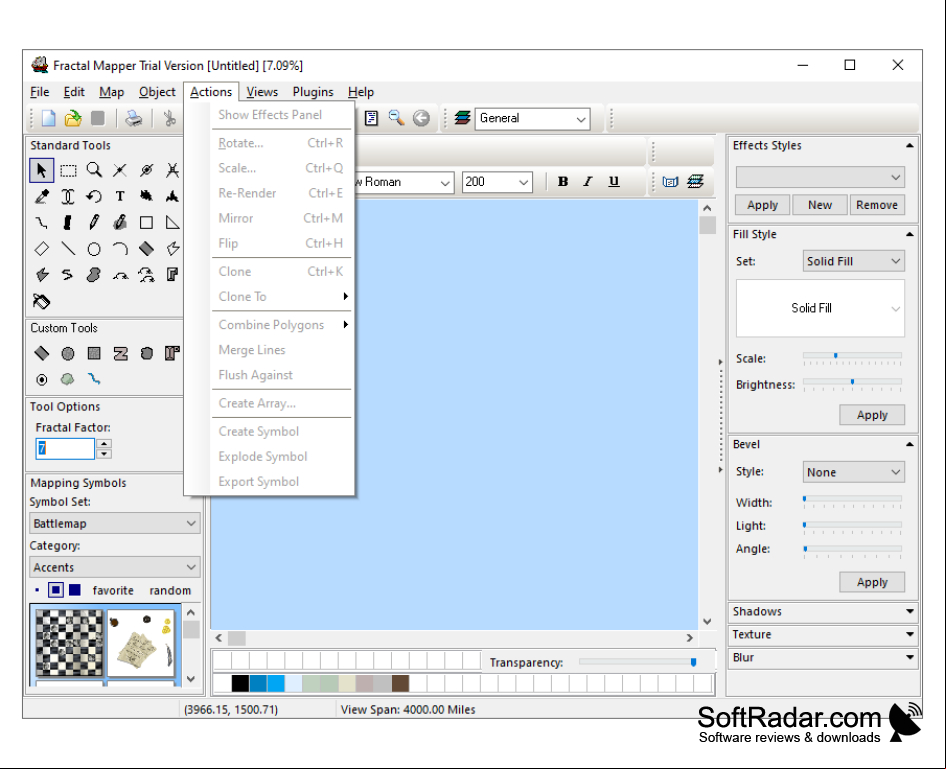Screen dimensions: 946x769
Task: Activate the curved-arrow rotate tool
Action: click(94, 197)
